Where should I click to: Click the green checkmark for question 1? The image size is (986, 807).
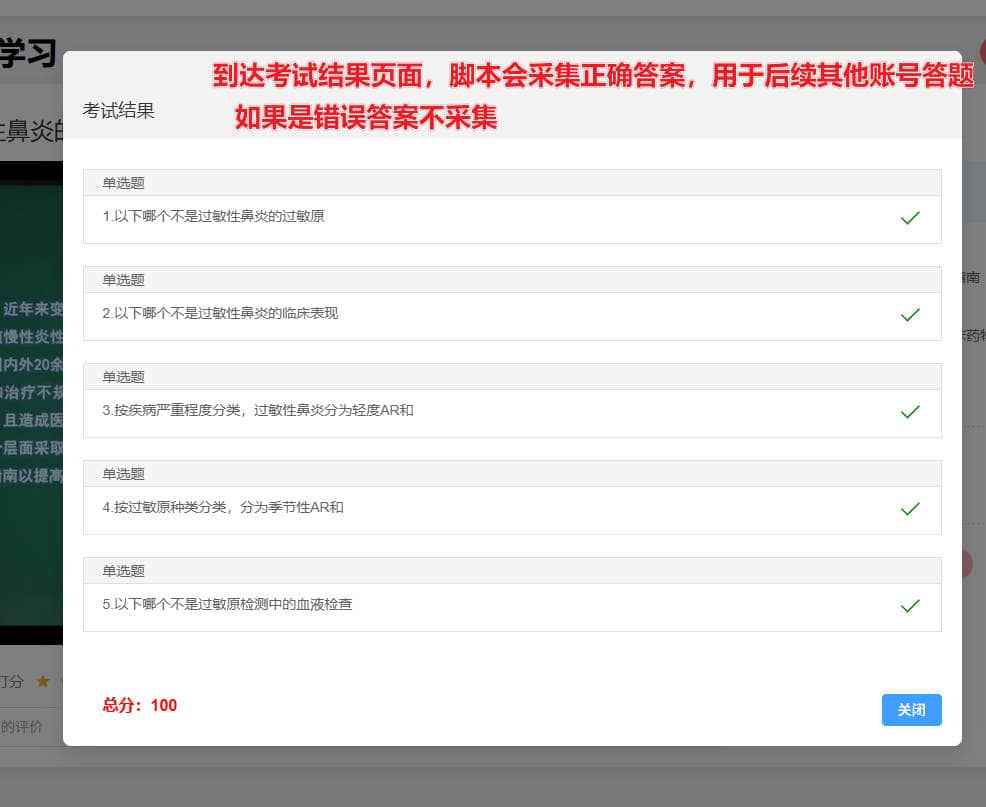(910, 218)
